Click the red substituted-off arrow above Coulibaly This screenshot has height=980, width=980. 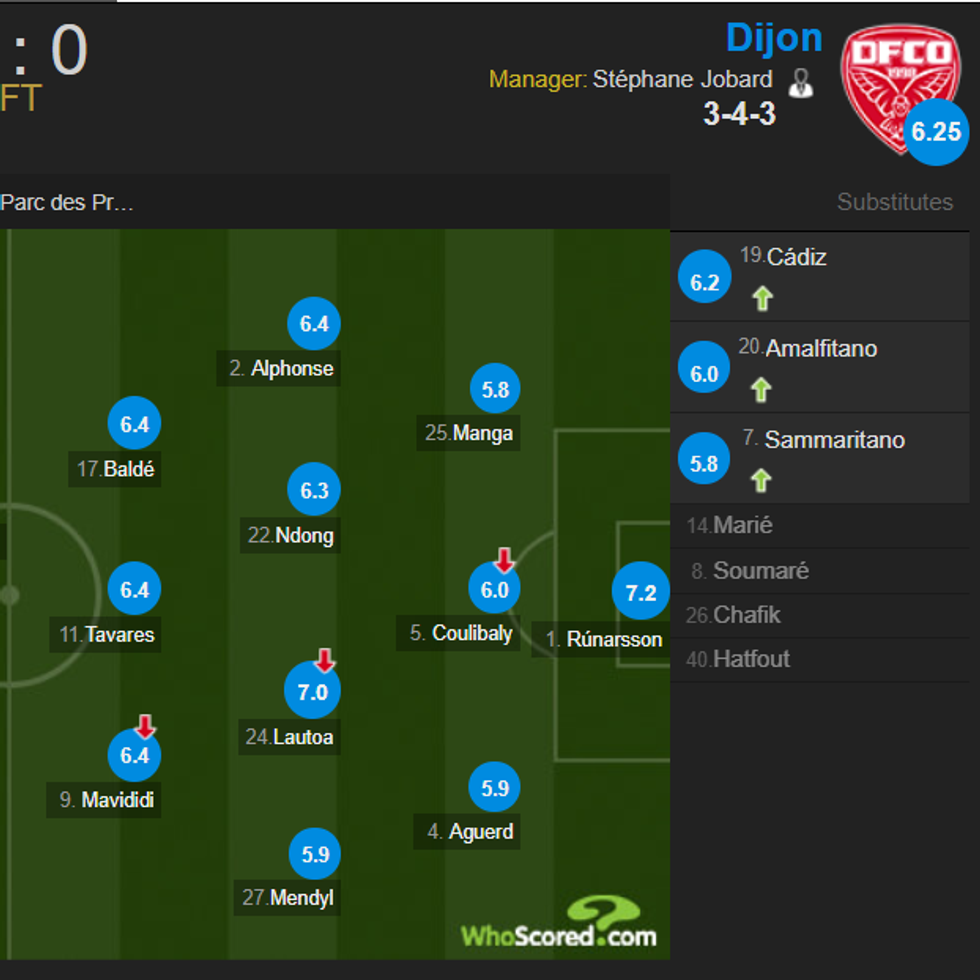point(504,560)
